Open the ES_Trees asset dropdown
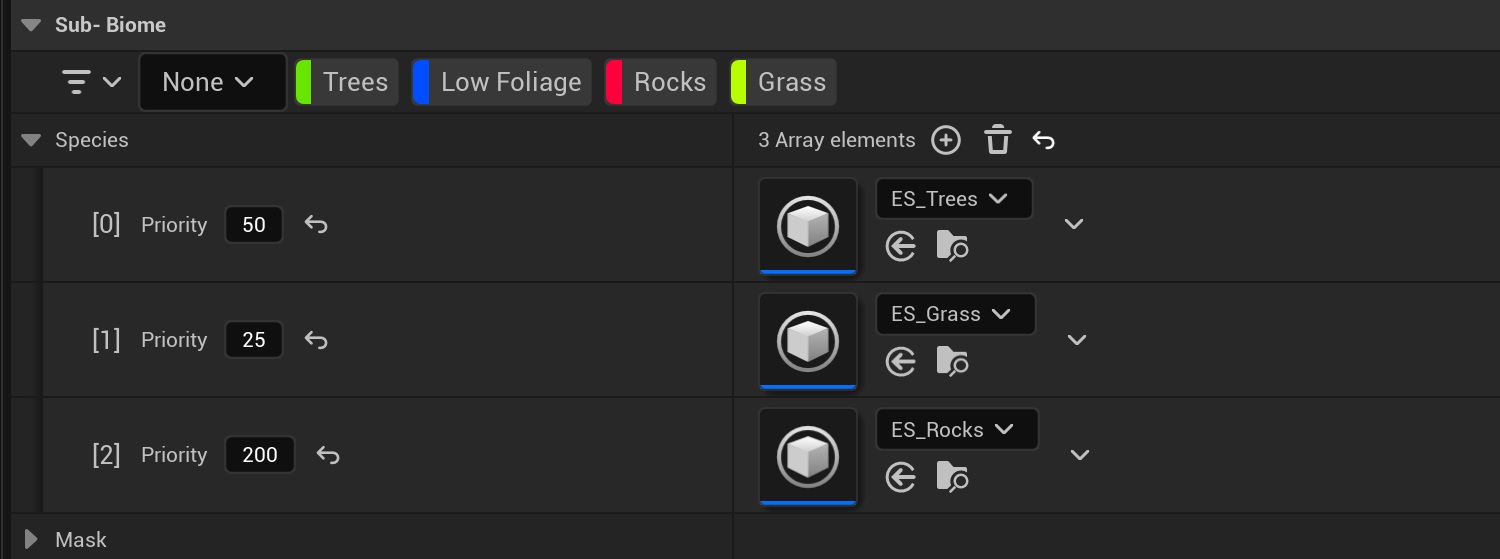 953,199
